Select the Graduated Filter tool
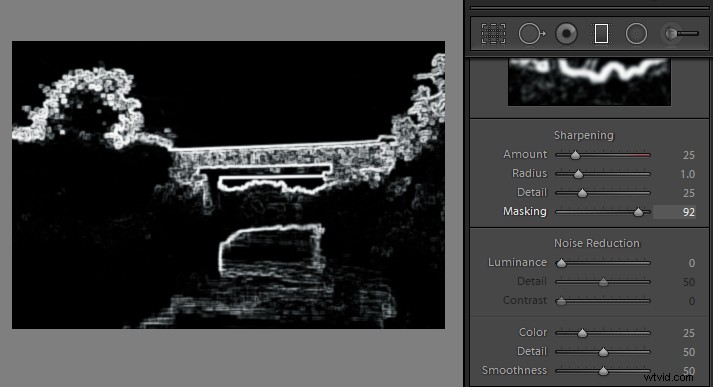Image resolution: width=713 pixels, height=387 pixels. point(601,34)
